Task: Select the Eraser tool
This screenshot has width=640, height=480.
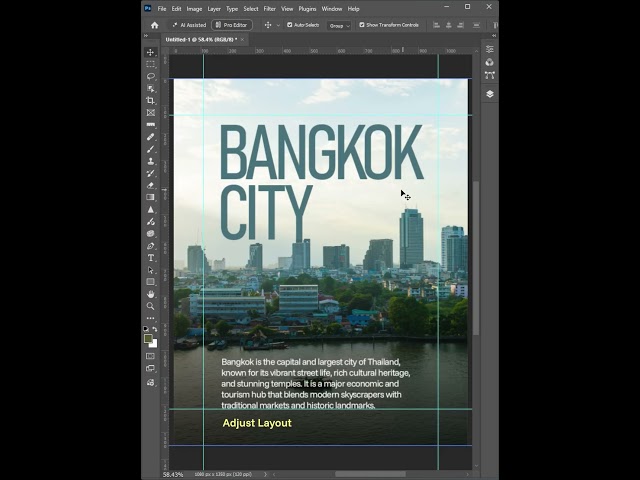Action: click(151, 185)
